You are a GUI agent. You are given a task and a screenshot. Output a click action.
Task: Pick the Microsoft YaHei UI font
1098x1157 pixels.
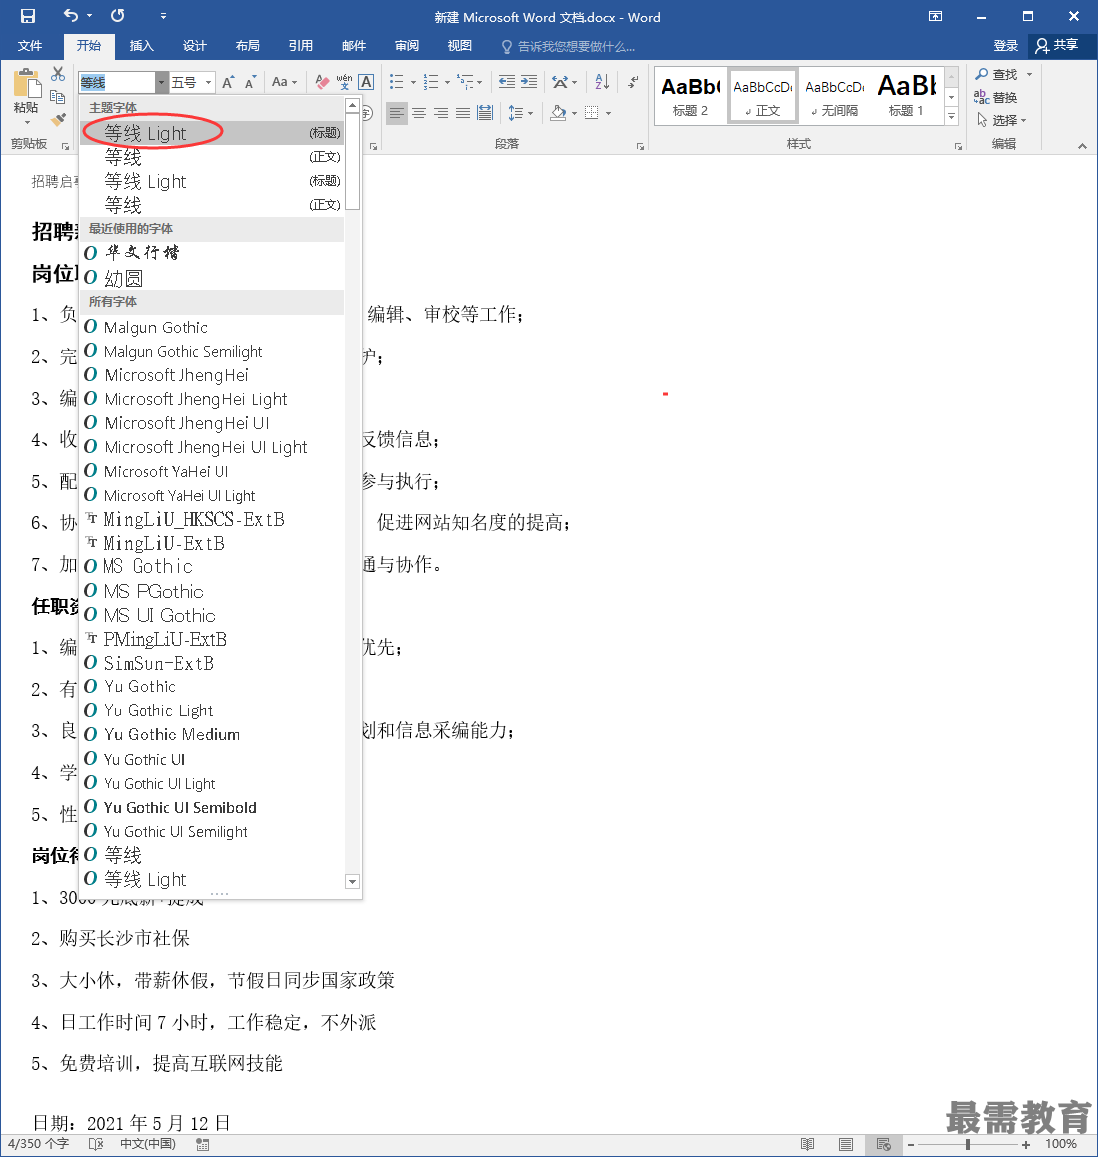pos(212,471)
